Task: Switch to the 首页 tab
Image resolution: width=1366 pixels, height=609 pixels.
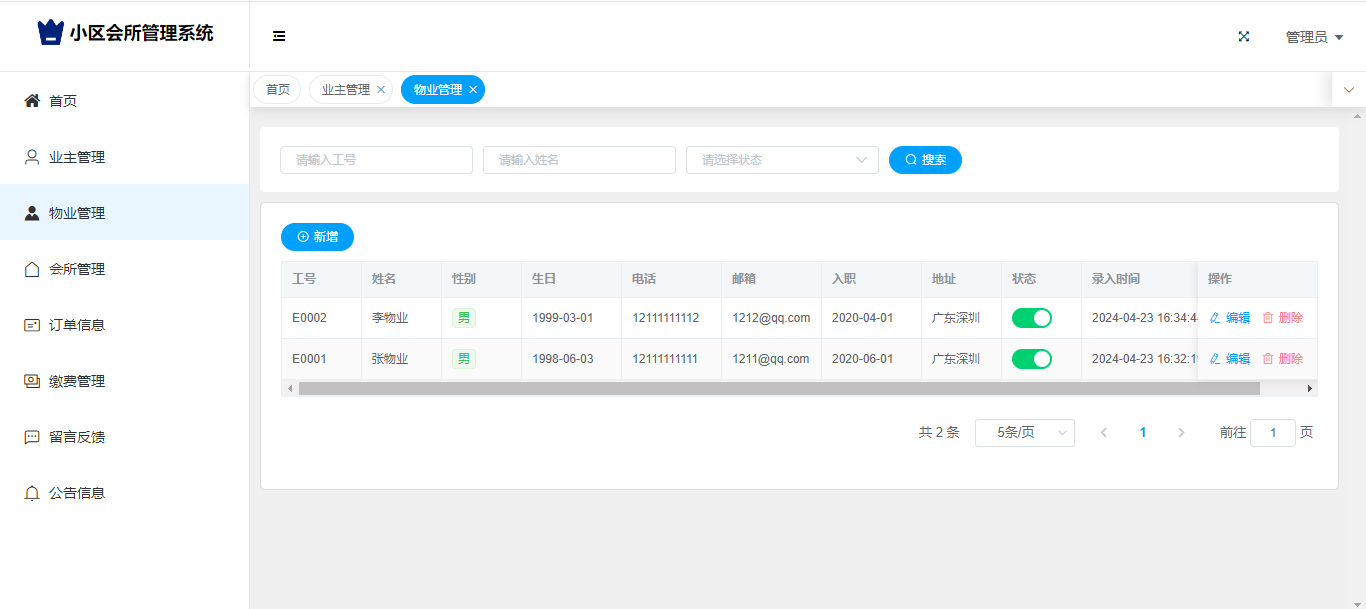Action: pyautogui.click(x=277, y=90)
